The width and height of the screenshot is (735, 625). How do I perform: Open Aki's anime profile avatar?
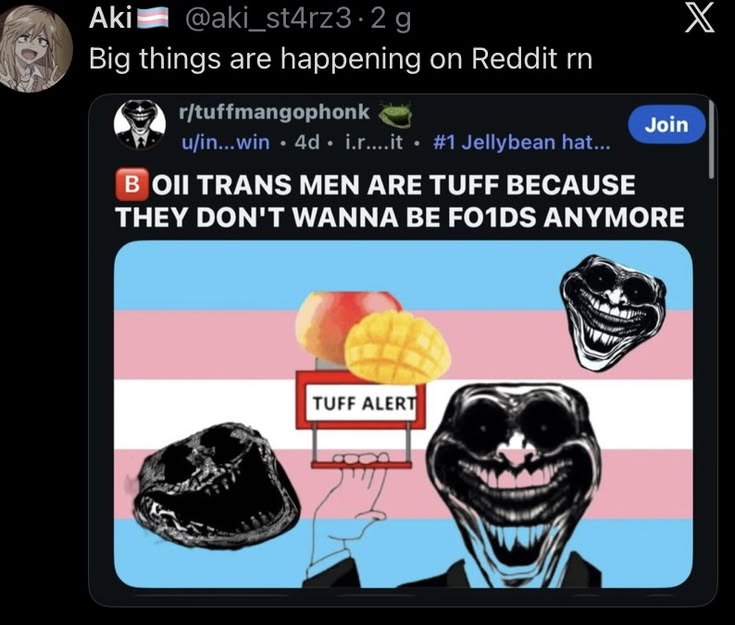36,48
